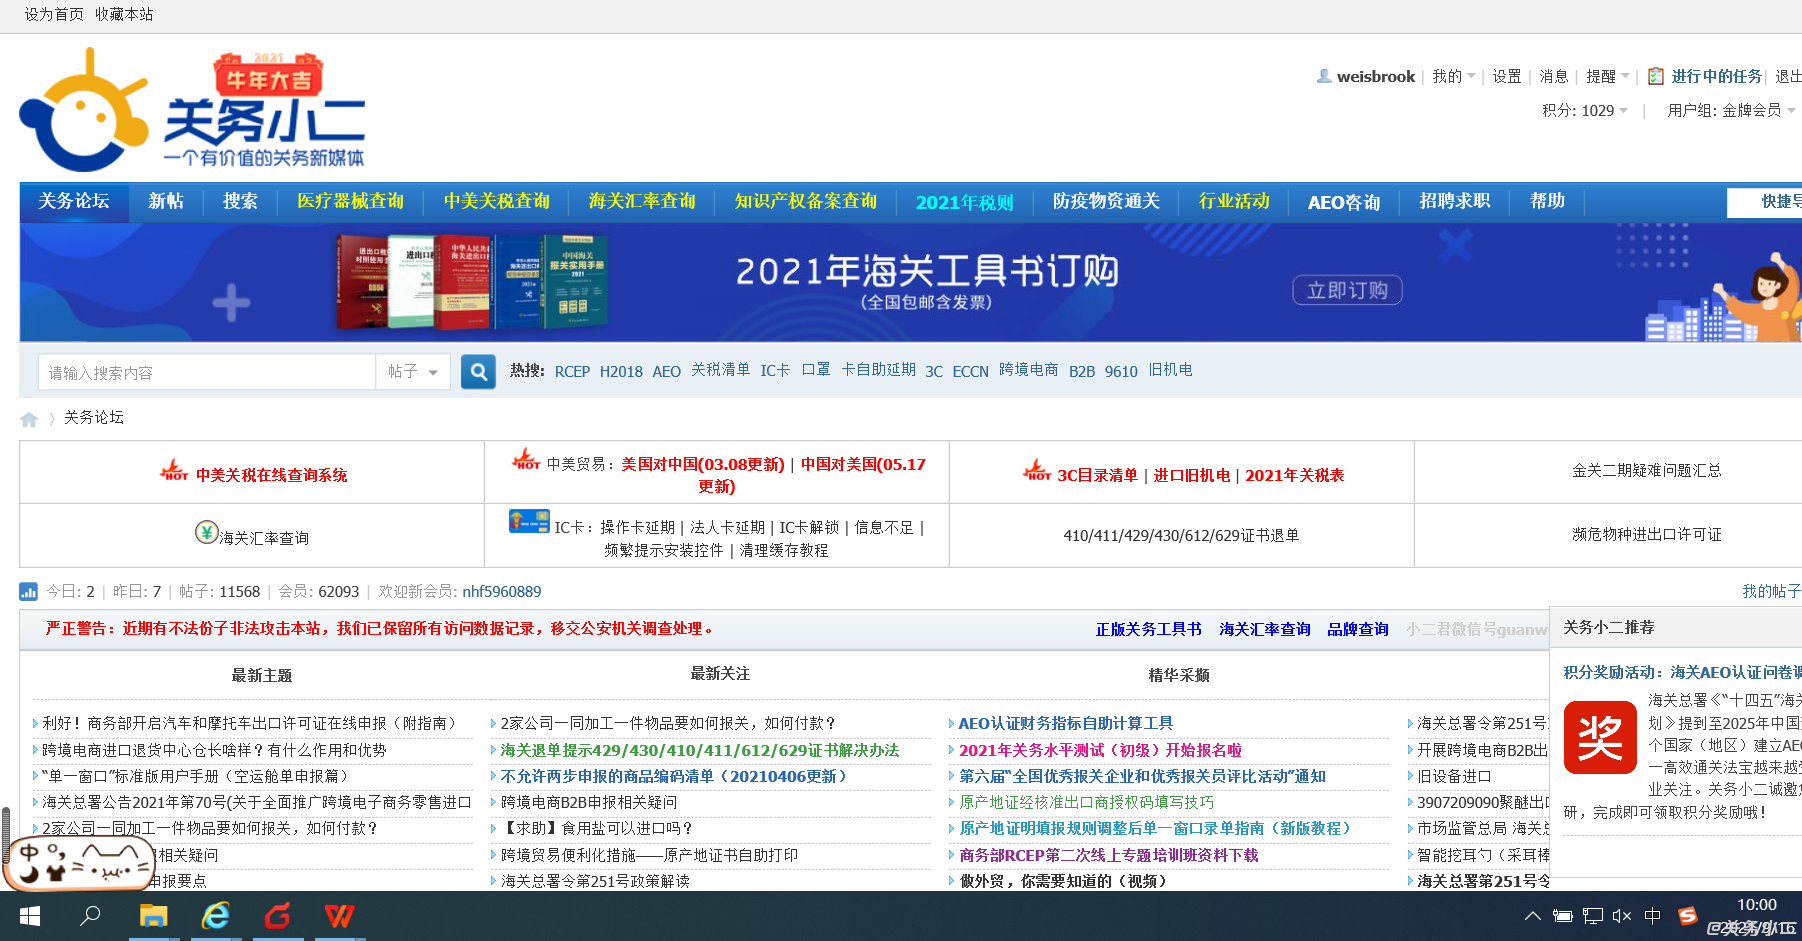Open the 帮助 nav item
1802x941 pixels.
1547,202
